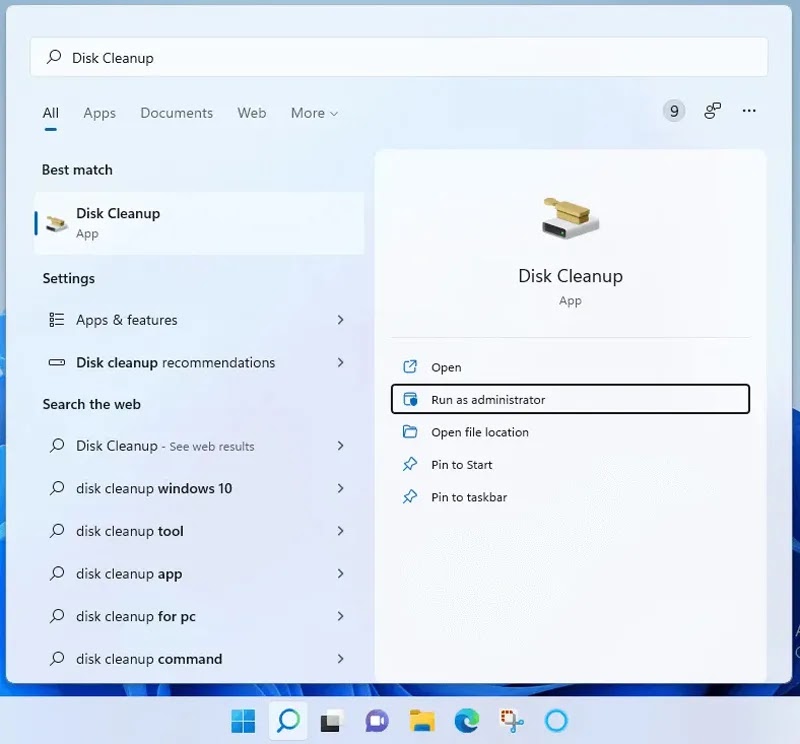This screenshot has width=800, height=744.
Task: Select 'Disk Cleanup - See web results'
Action: pyautogui.click(x=199, y=446)
